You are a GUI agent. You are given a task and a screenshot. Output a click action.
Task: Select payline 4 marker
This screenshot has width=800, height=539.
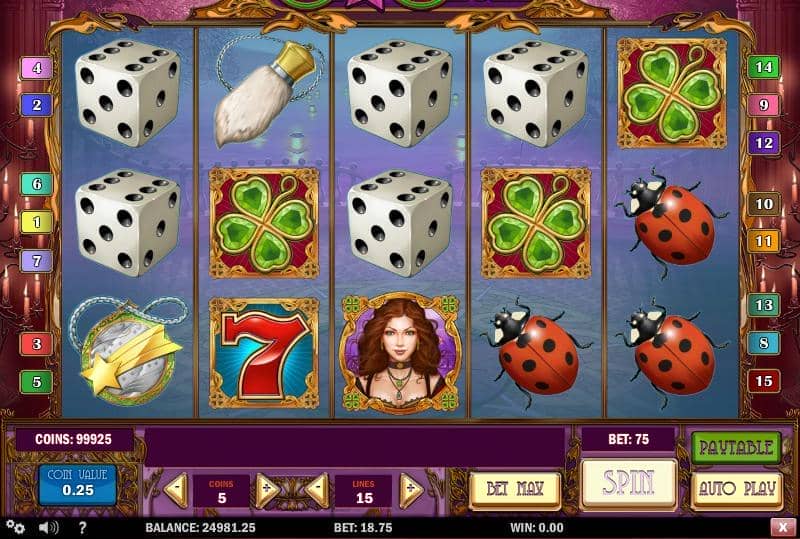(36, 68)
